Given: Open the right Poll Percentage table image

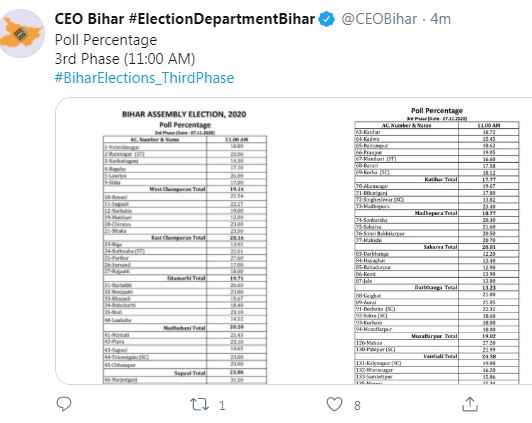Looking at the screenshot, I should [437, 244].
